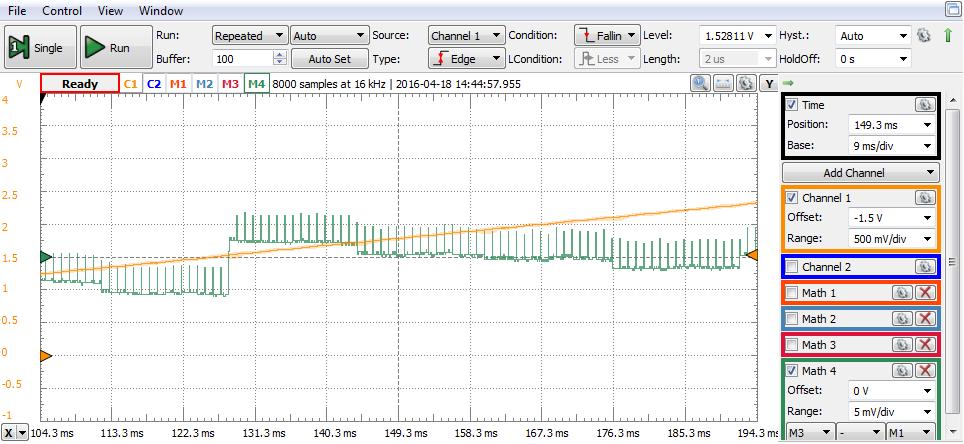Open the M3 operand dropdown
This screenshot has height=444, width=964.
coord(810,432)
